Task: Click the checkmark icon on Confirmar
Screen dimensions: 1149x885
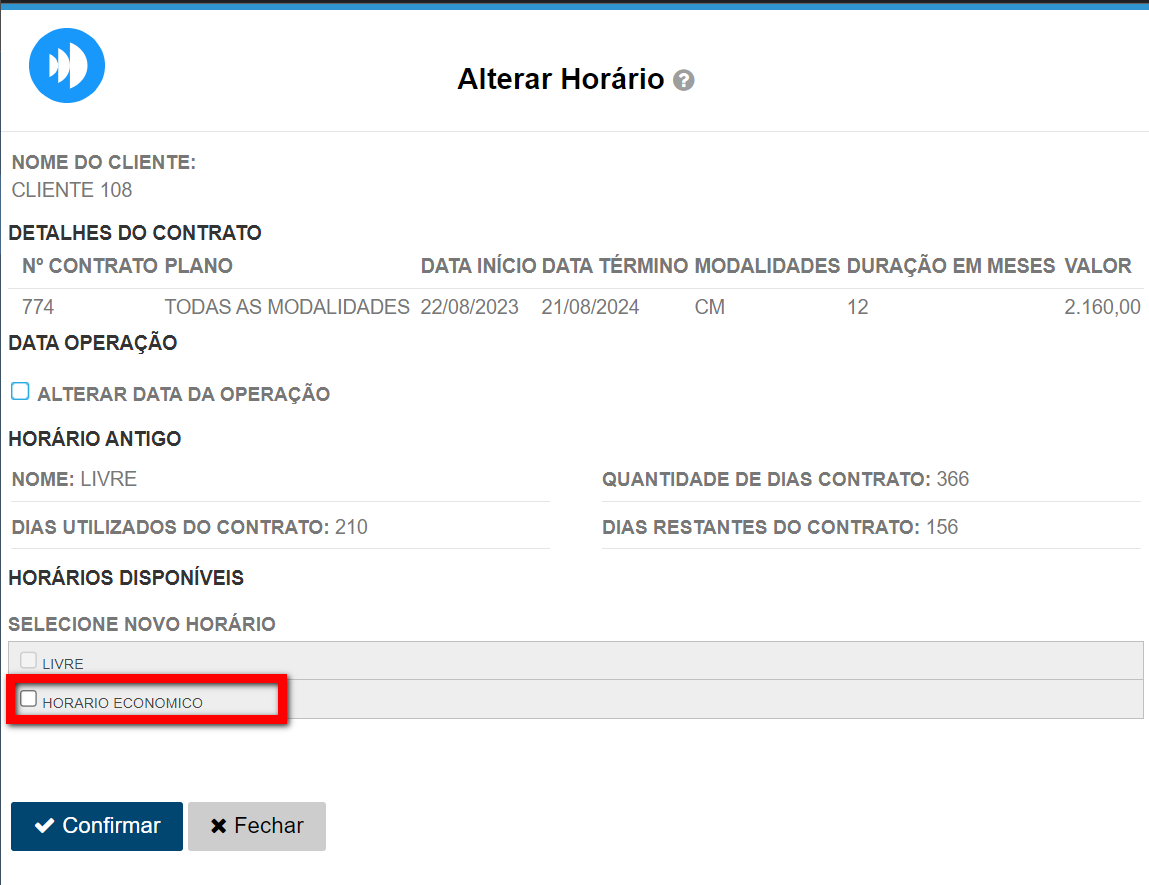Action: click(x=44, y=826)
